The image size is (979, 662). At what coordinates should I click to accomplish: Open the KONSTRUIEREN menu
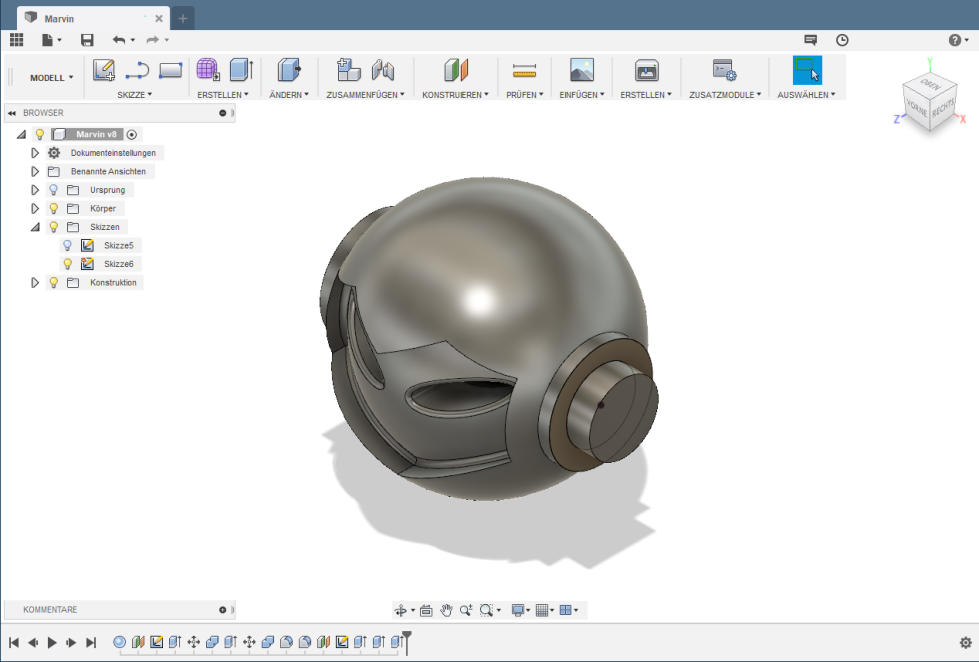455,95
